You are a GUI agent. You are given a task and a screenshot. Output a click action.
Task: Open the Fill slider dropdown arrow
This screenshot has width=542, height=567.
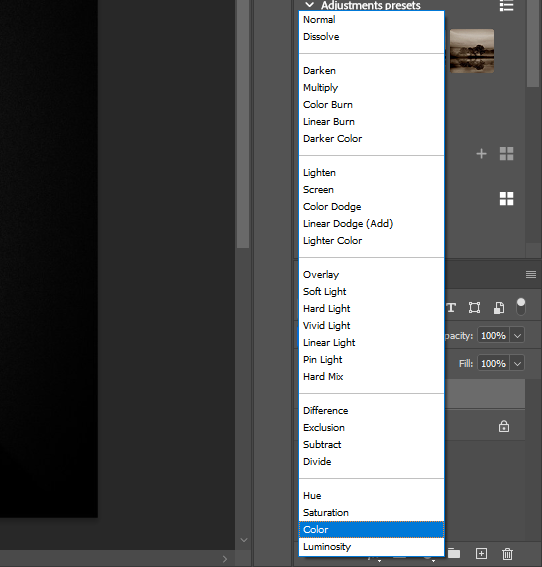517,363
